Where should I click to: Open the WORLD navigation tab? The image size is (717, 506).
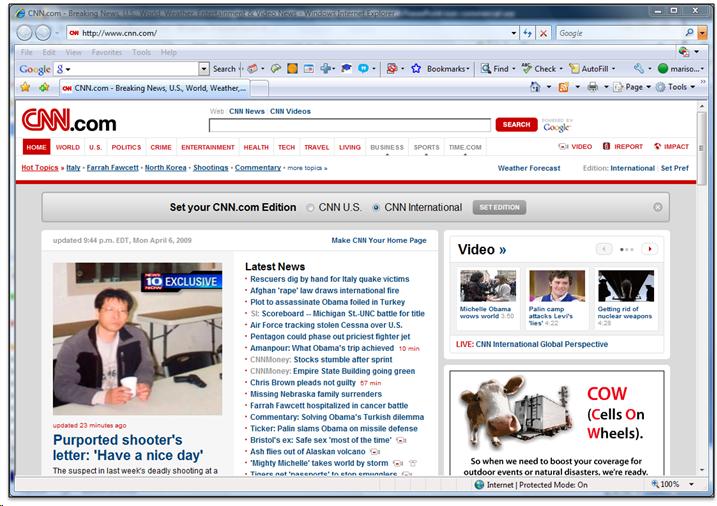pyautogui.click(x=68, y=147)
